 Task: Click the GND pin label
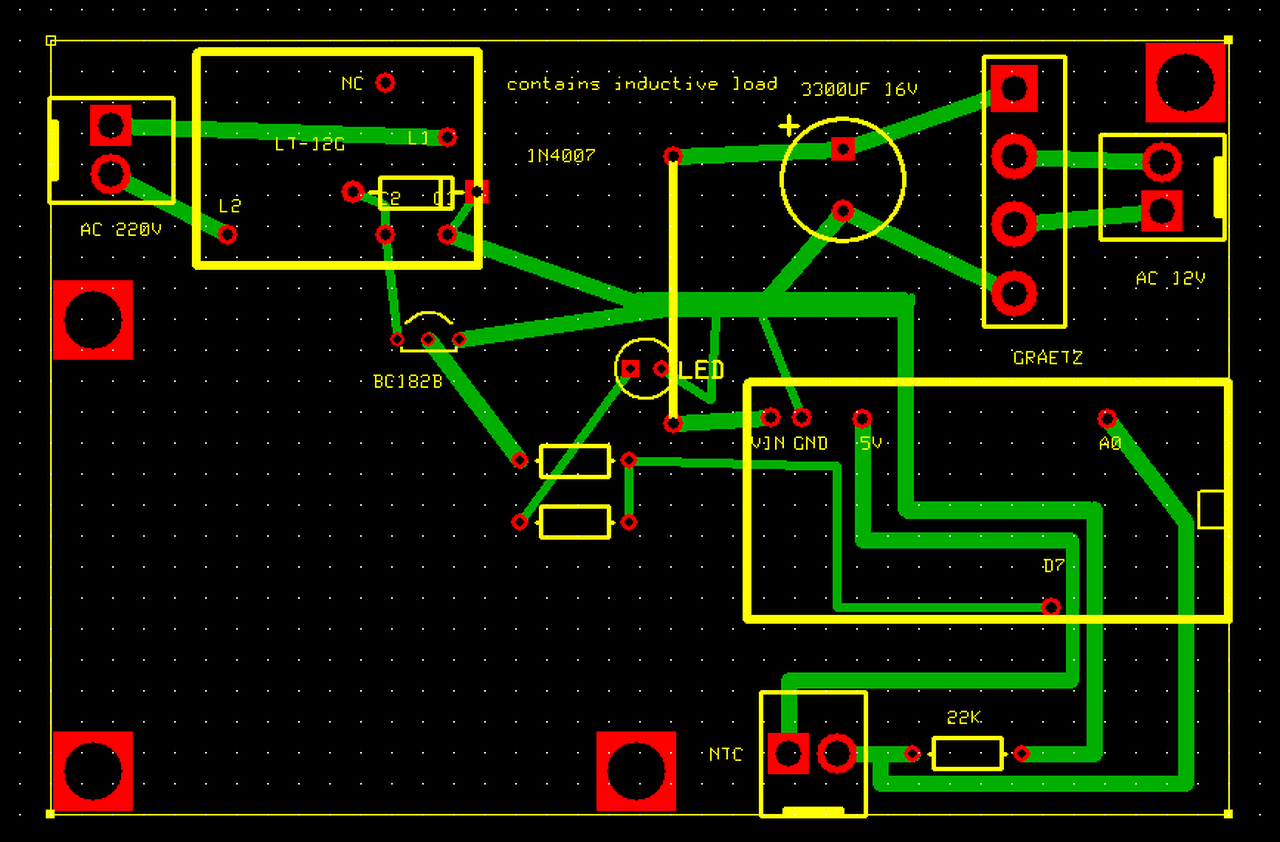[811, 443]
